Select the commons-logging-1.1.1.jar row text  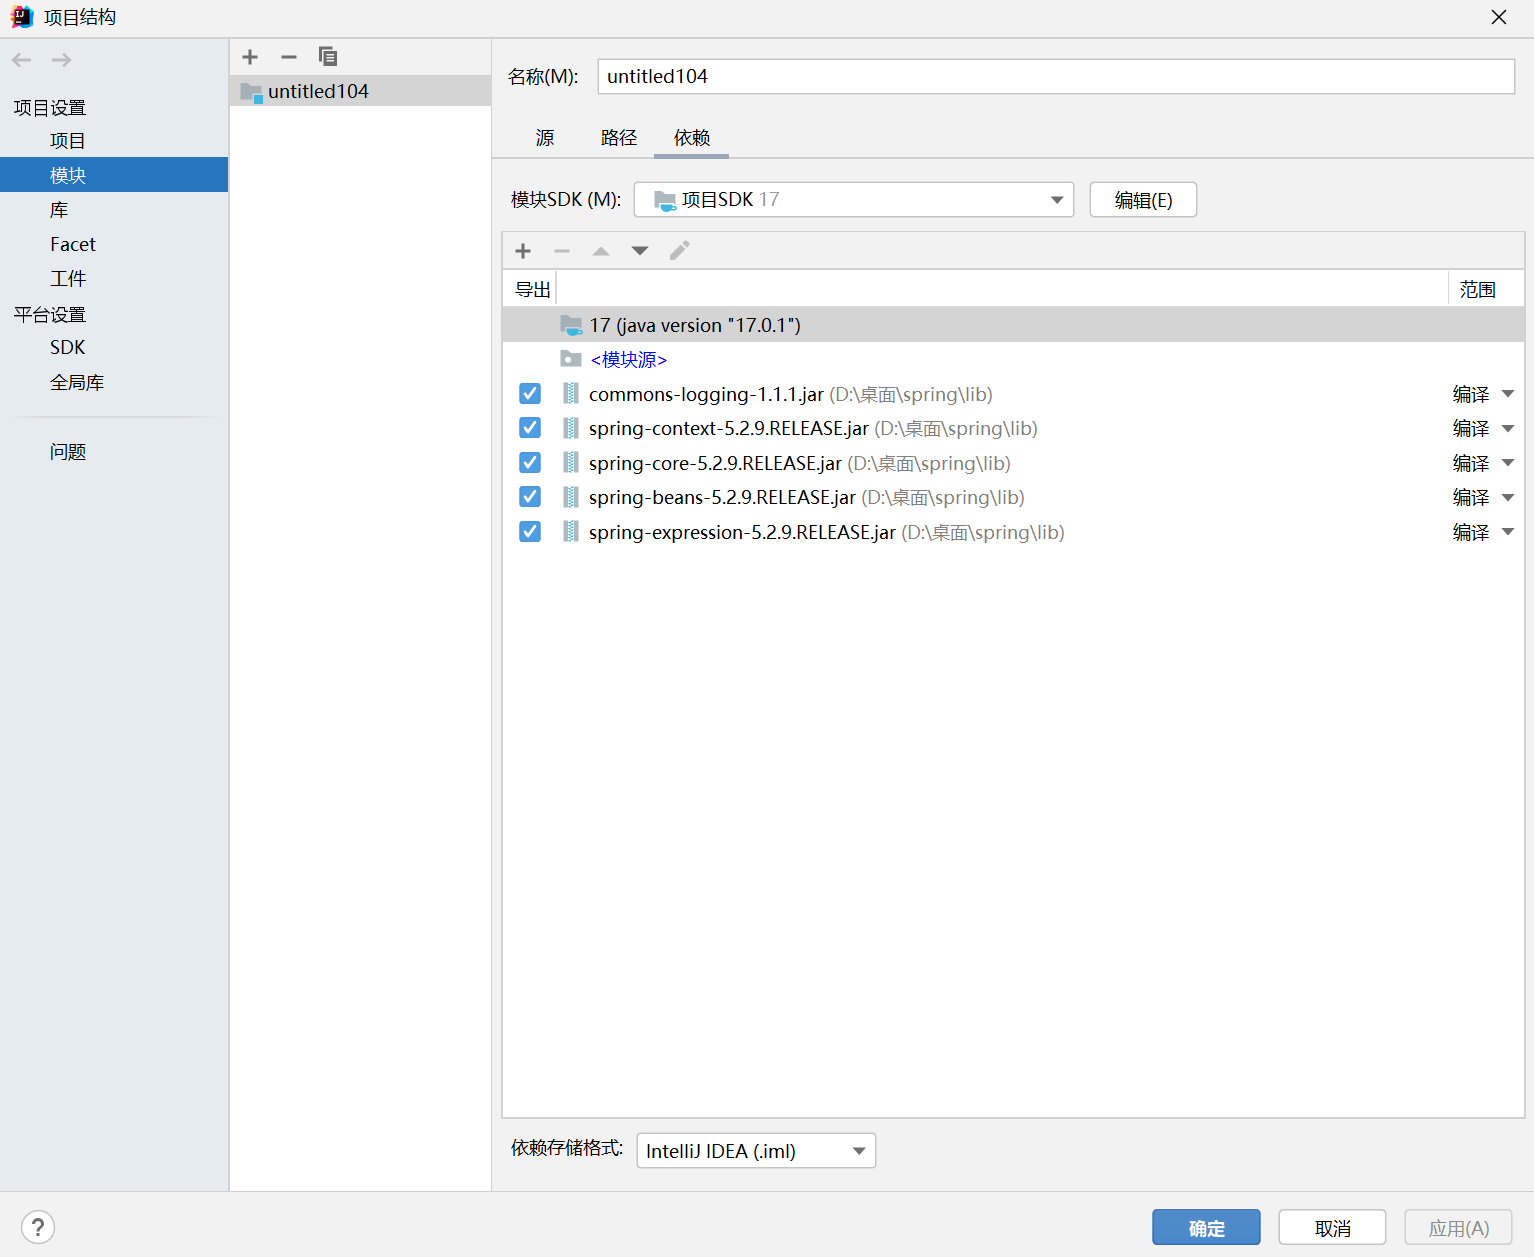pos(706,394)
